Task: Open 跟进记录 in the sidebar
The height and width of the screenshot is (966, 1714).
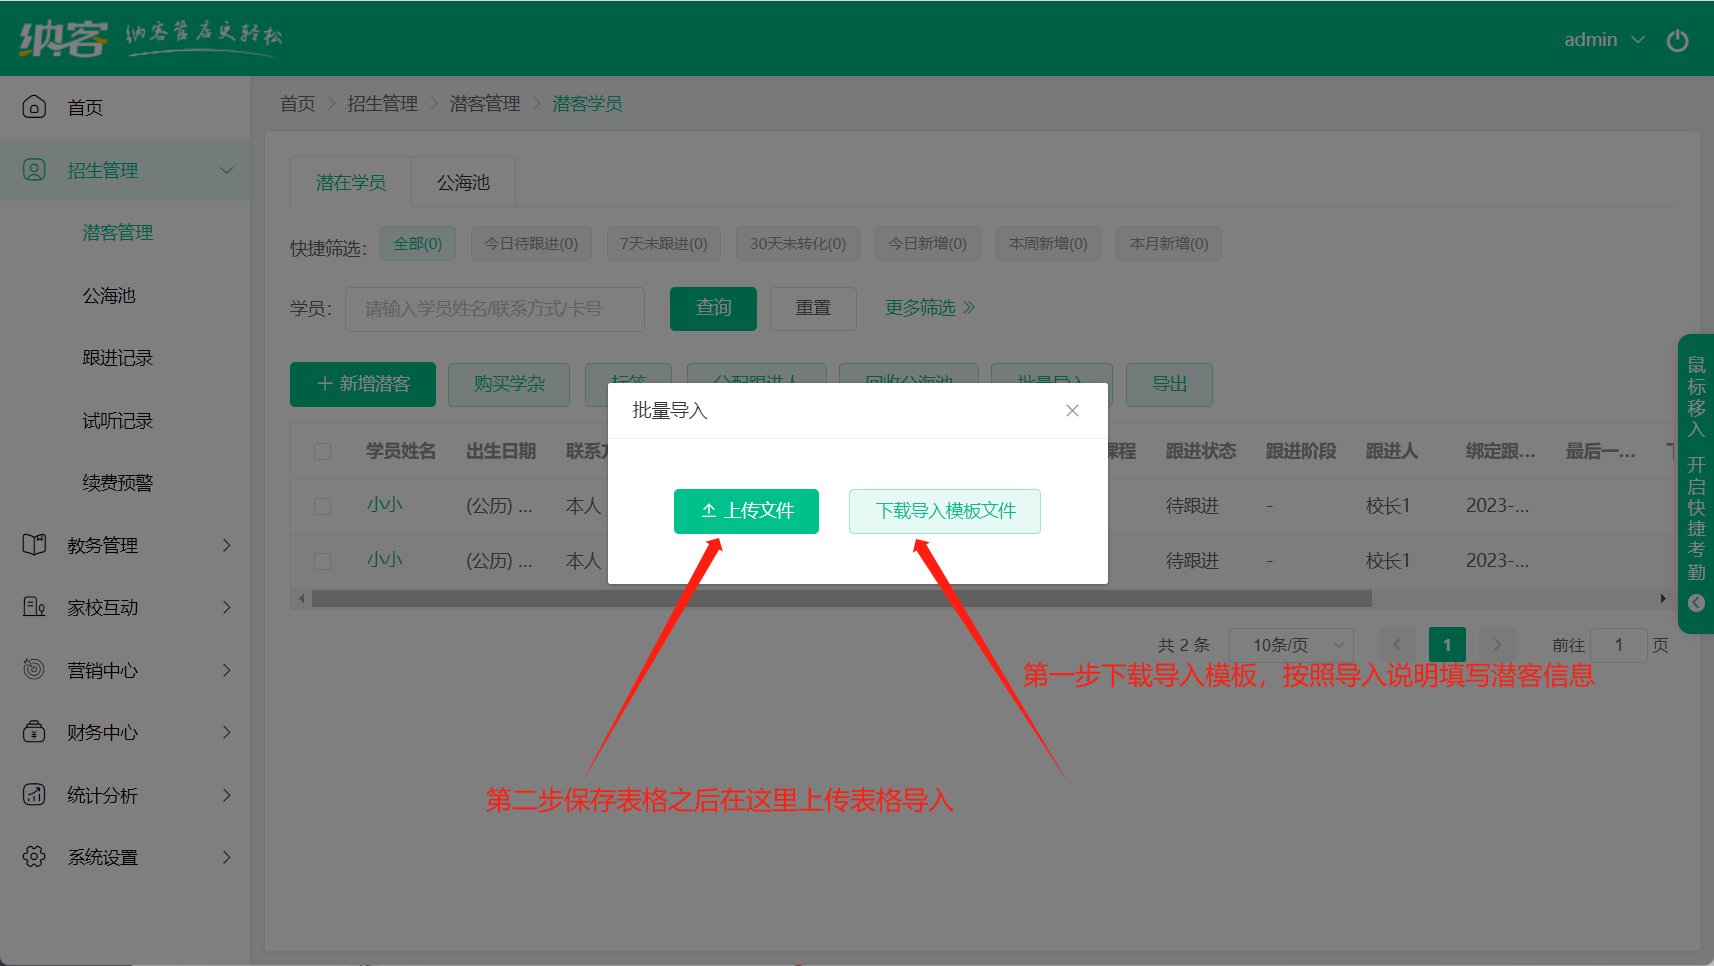Action: pyautogui.click(x=118, y=358)
